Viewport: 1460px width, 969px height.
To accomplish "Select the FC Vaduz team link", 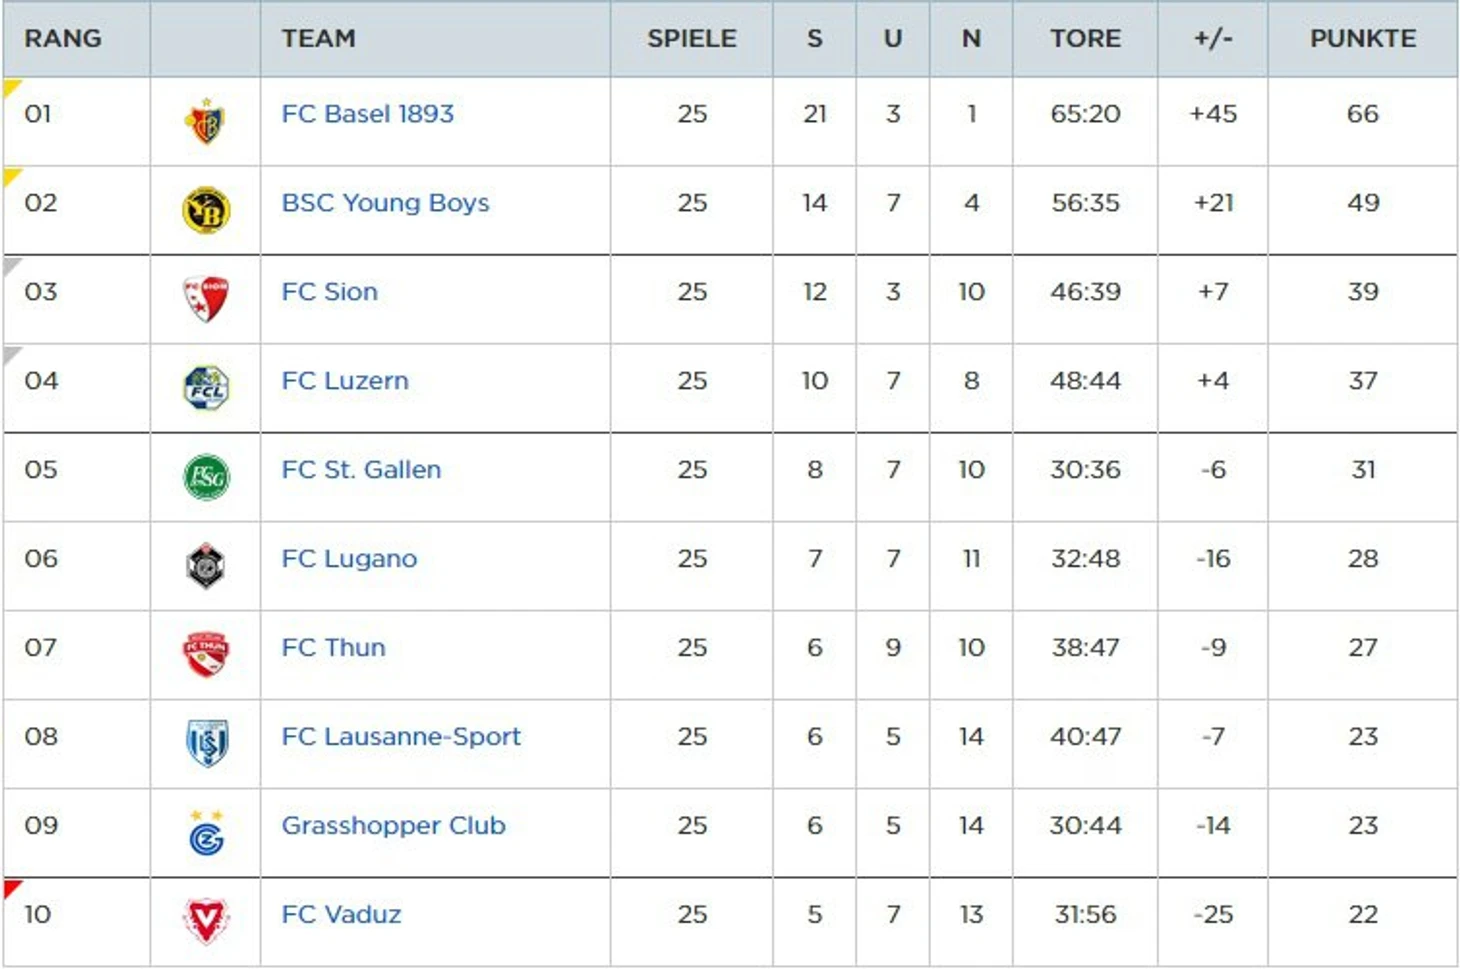I will tap(341, 915).
